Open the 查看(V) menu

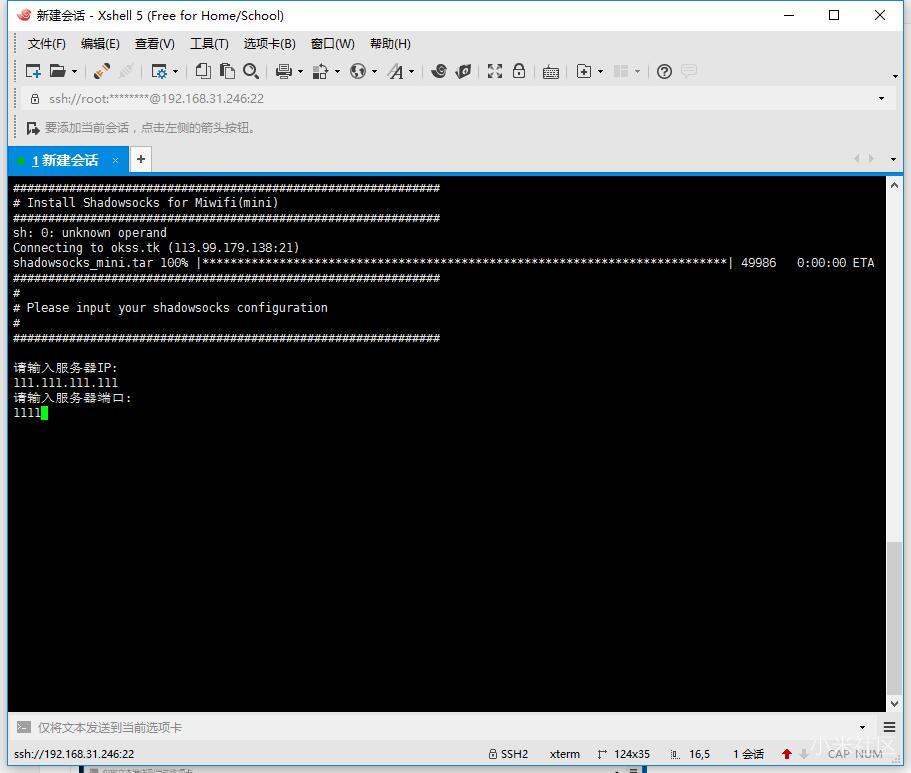click(155, 44)
